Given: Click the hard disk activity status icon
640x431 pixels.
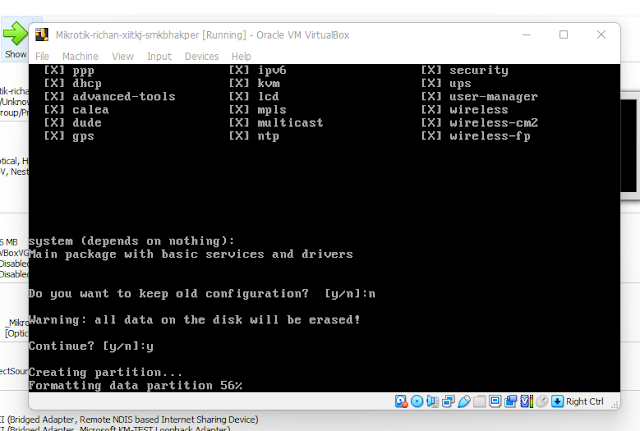Looking at the screenshot, I should click(401, 402).
